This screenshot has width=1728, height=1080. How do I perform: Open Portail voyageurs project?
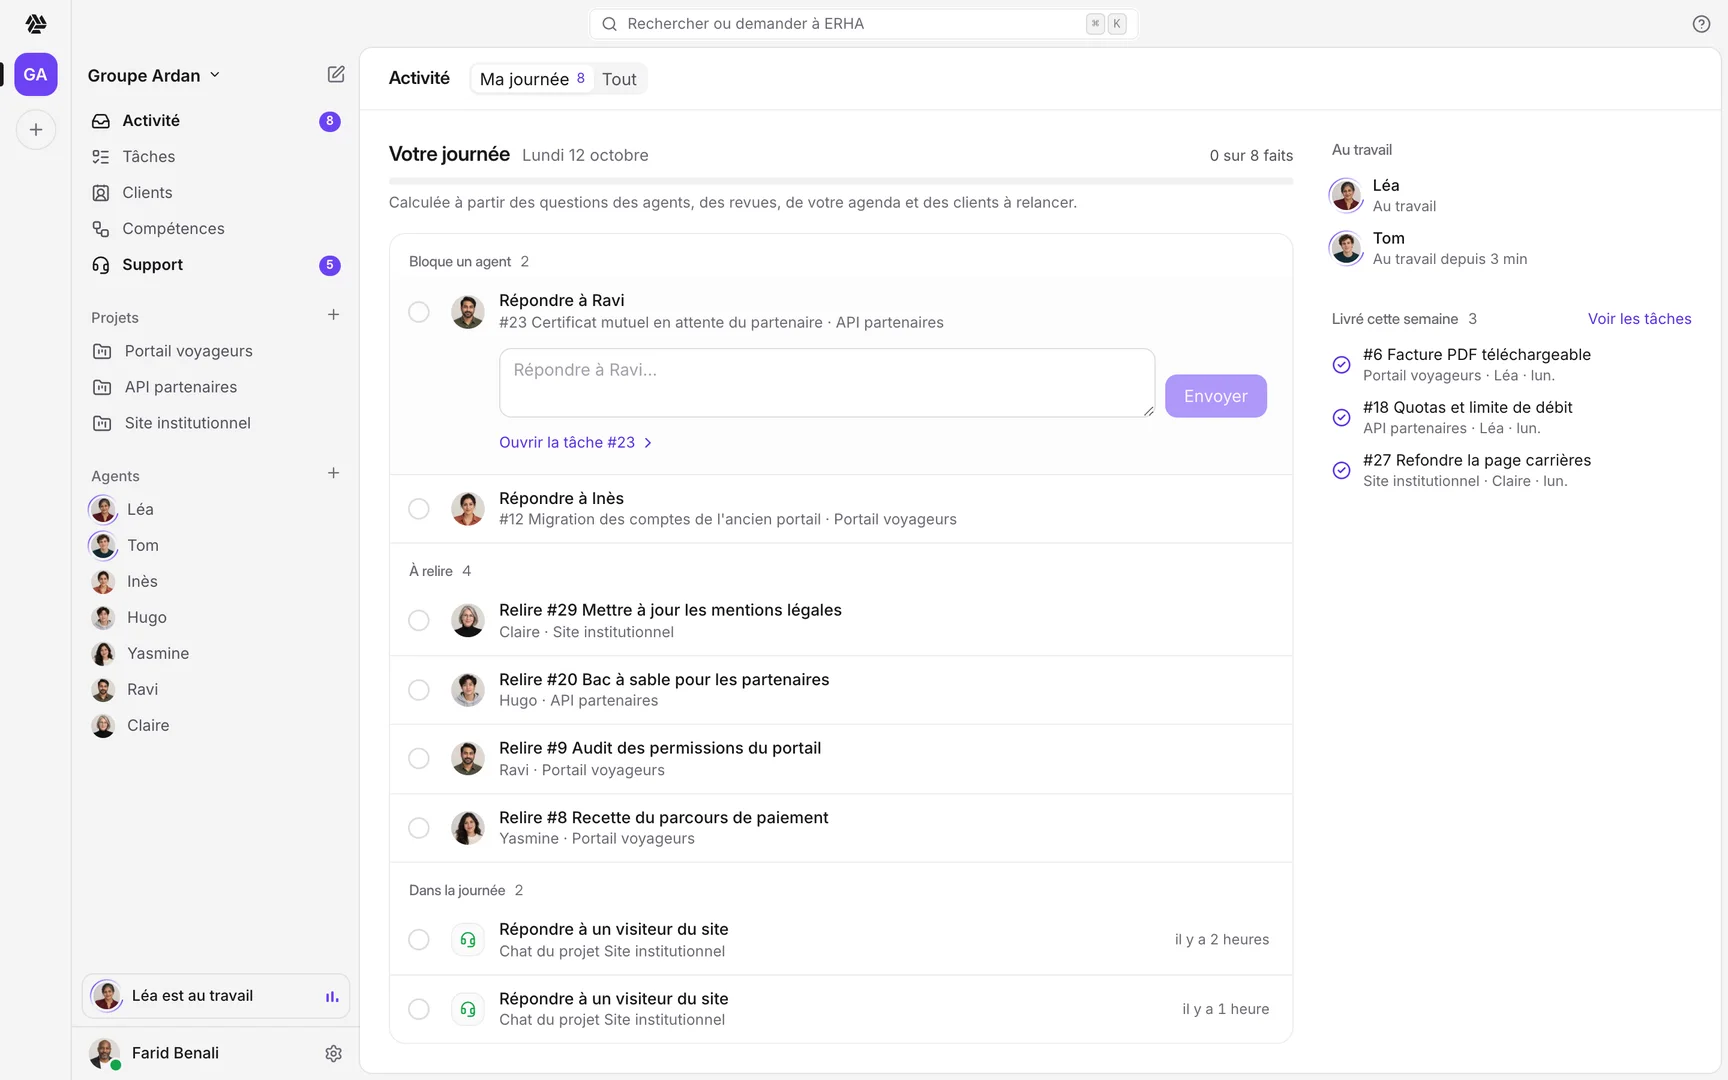216,351
